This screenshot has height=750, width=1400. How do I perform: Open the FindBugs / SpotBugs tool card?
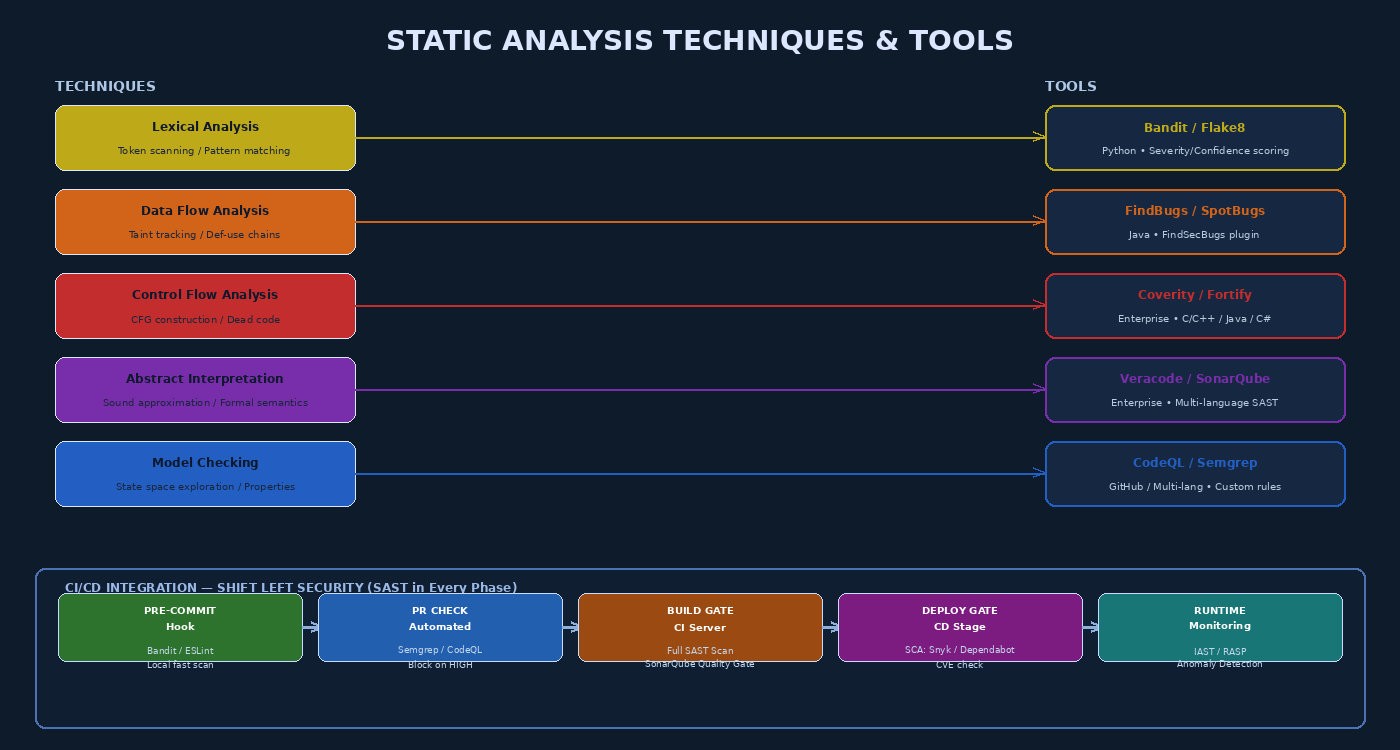click(x=1195, y=222)
